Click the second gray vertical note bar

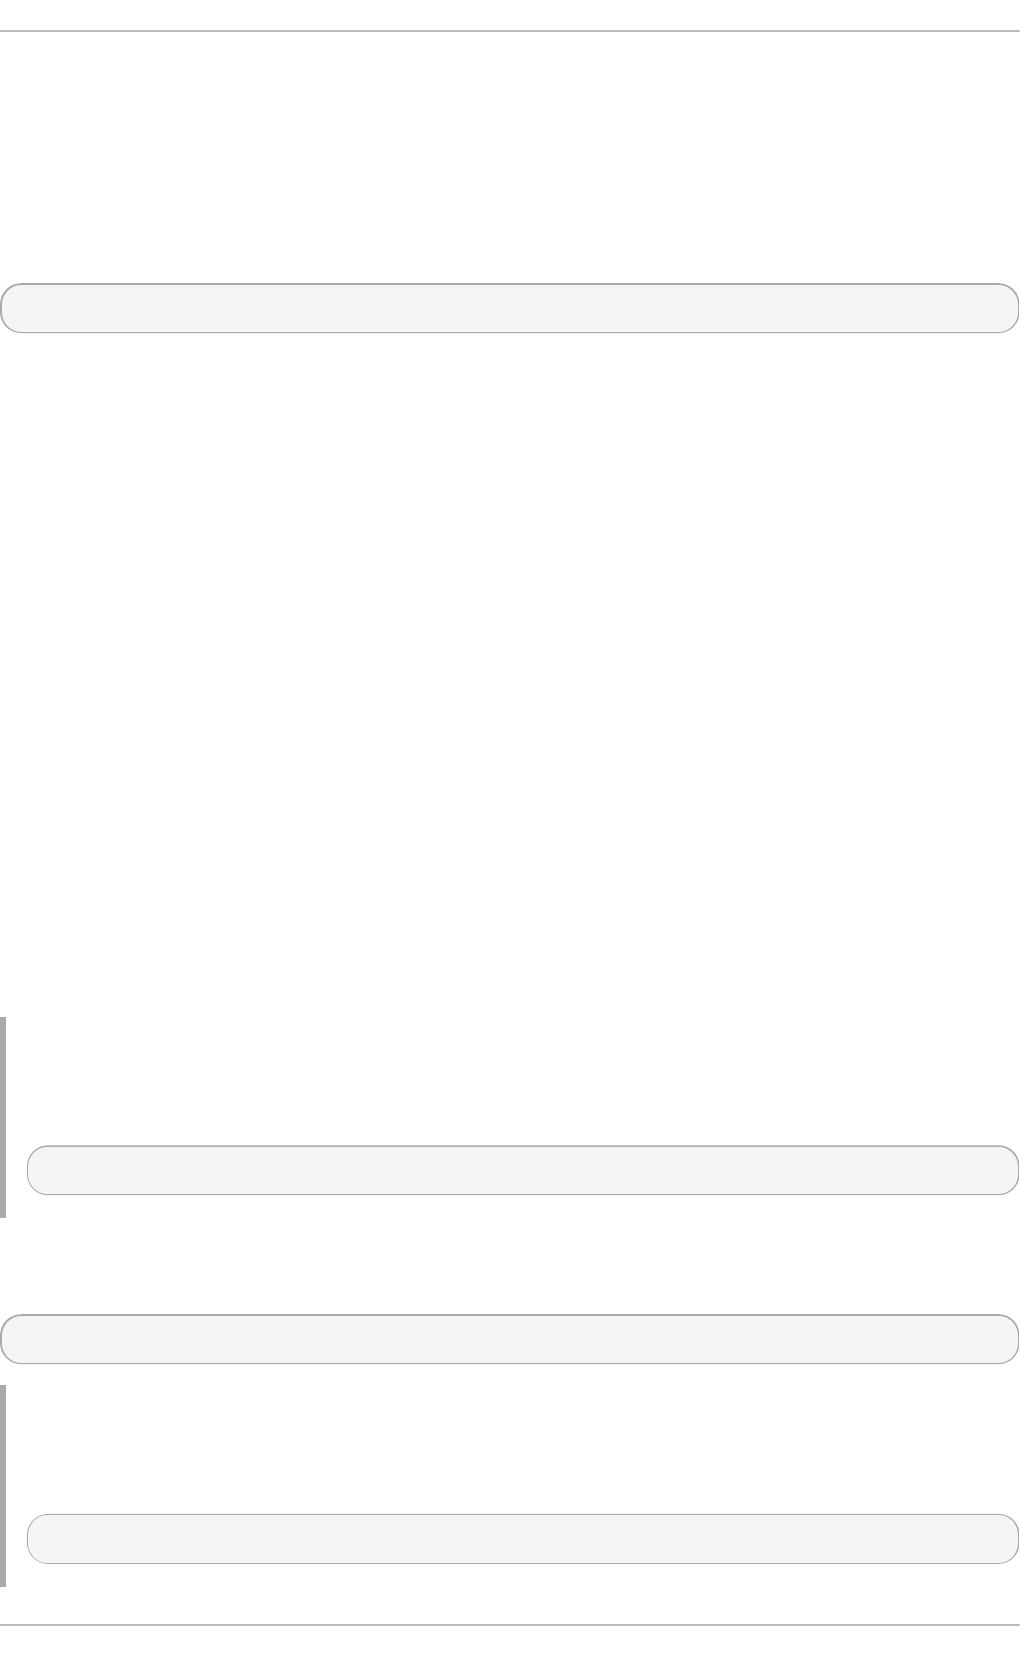(x=3, y=1485)
